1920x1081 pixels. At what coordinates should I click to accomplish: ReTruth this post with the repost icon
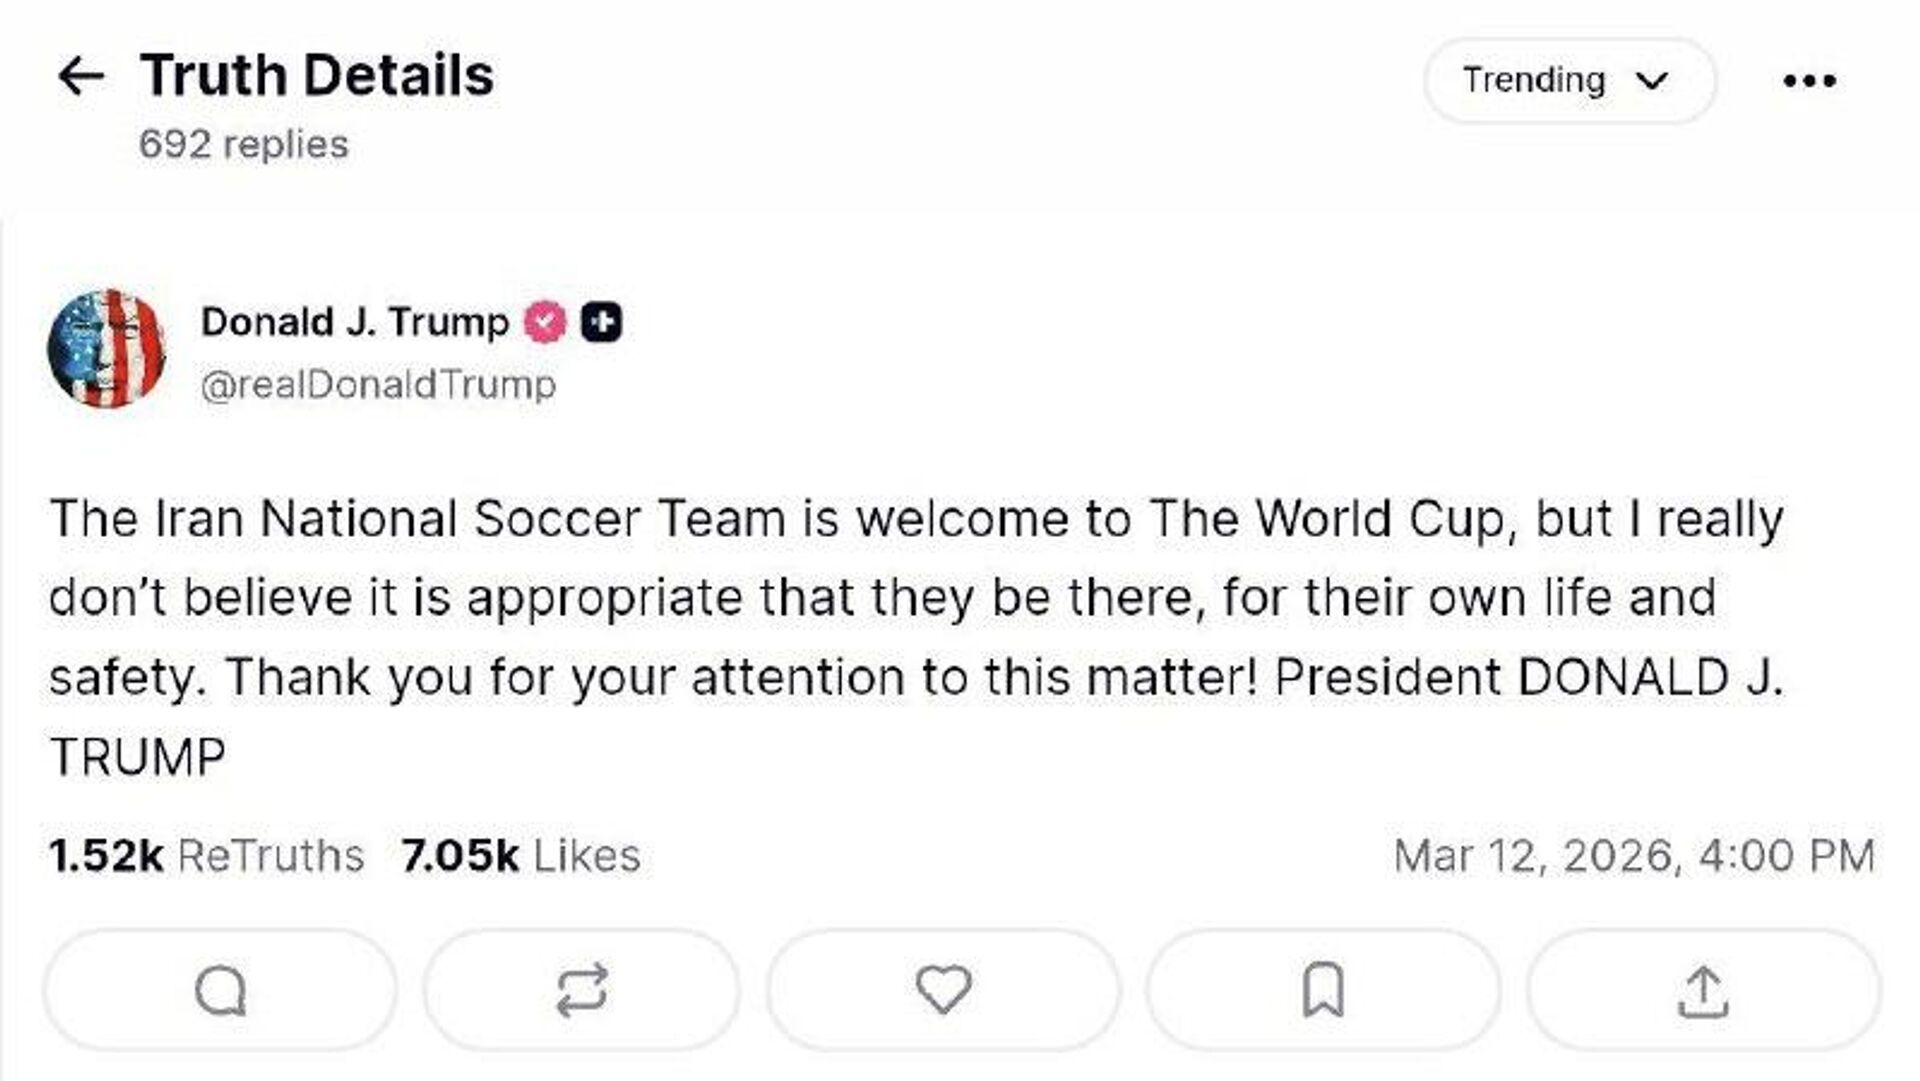coord(581,990)
